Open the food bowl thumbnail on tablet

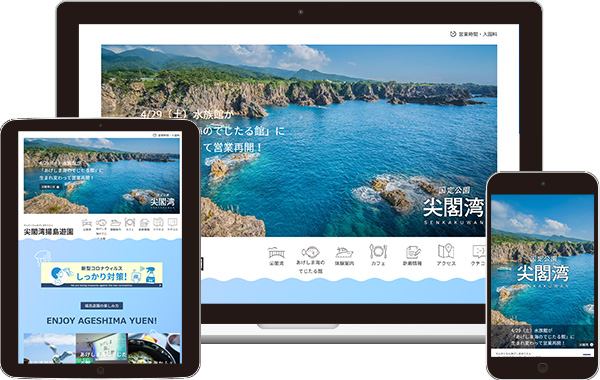[154, 348]
